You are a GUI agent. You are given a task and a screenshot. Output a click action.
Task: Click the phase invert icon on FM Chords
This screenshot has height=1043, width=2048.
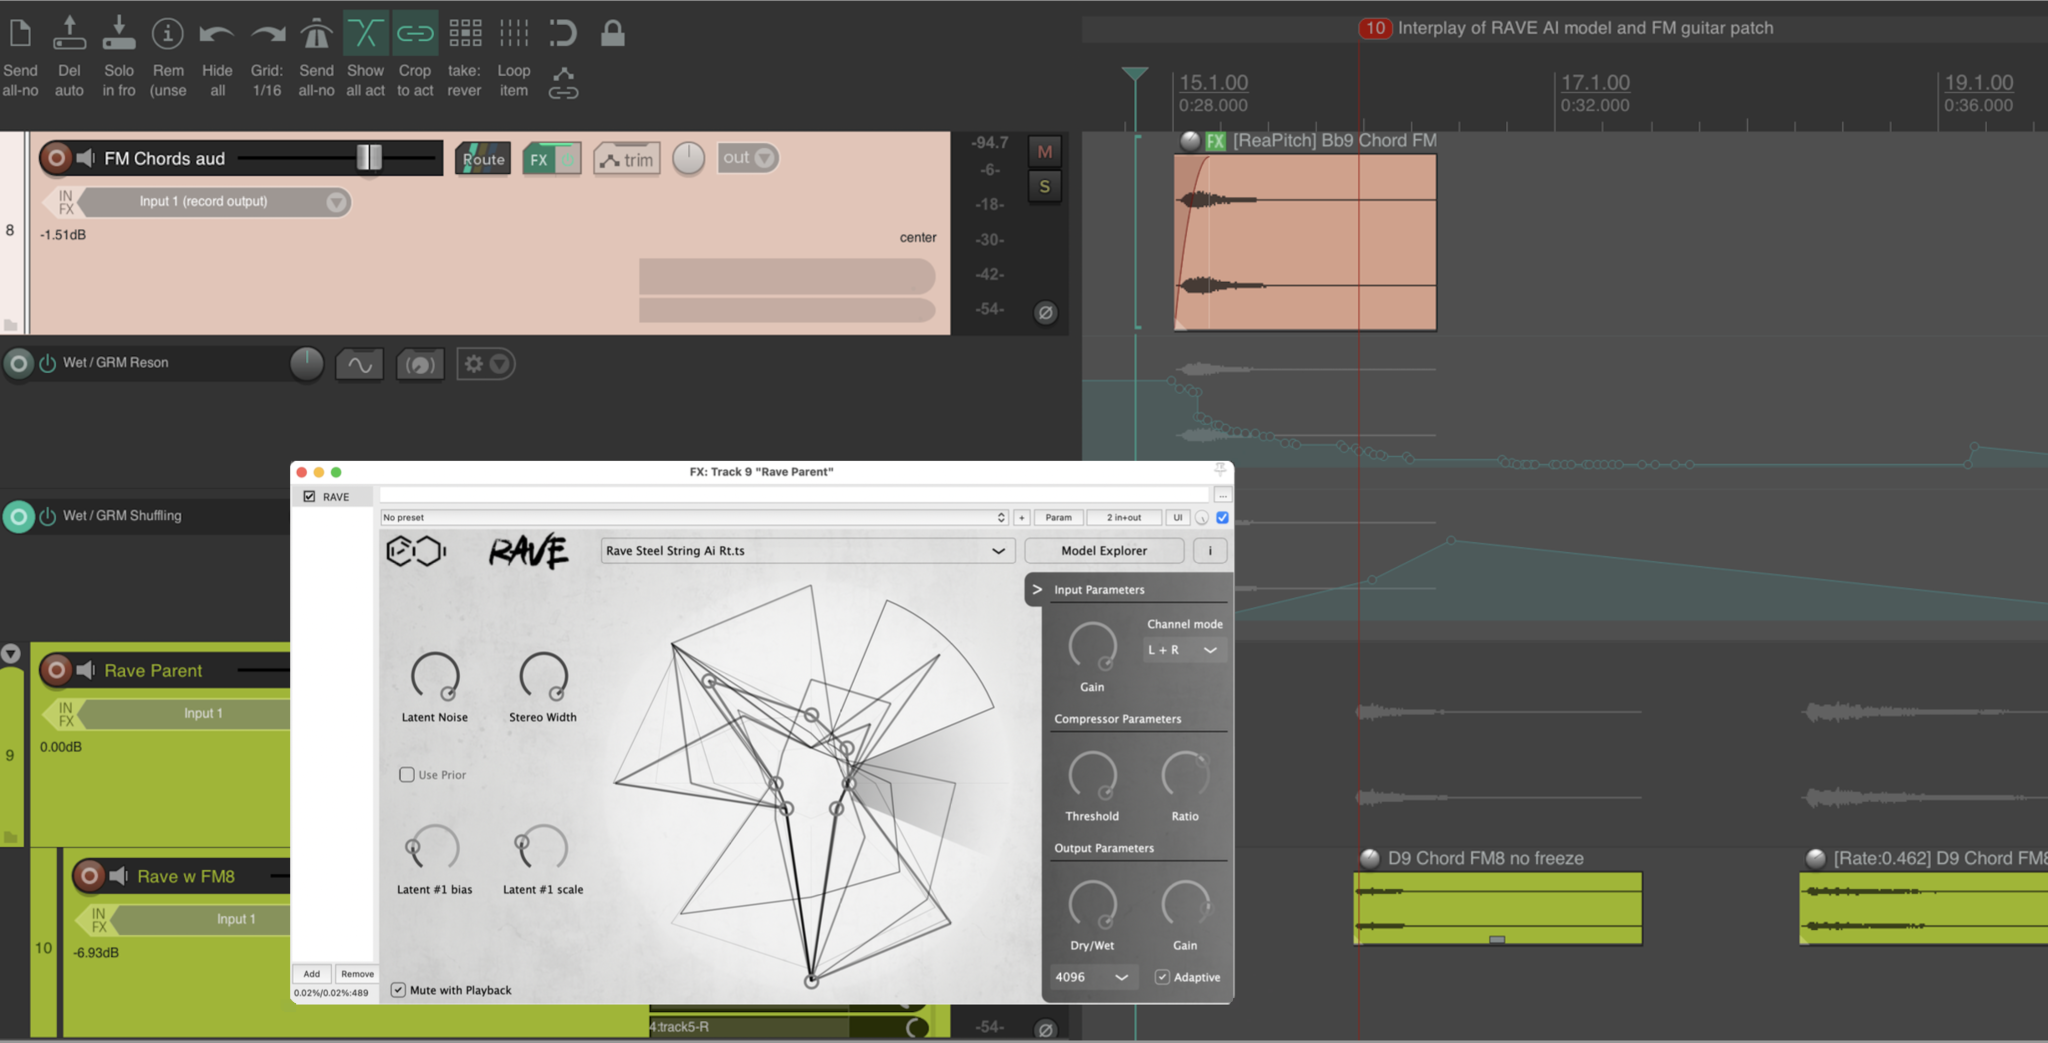[1045, 313]
